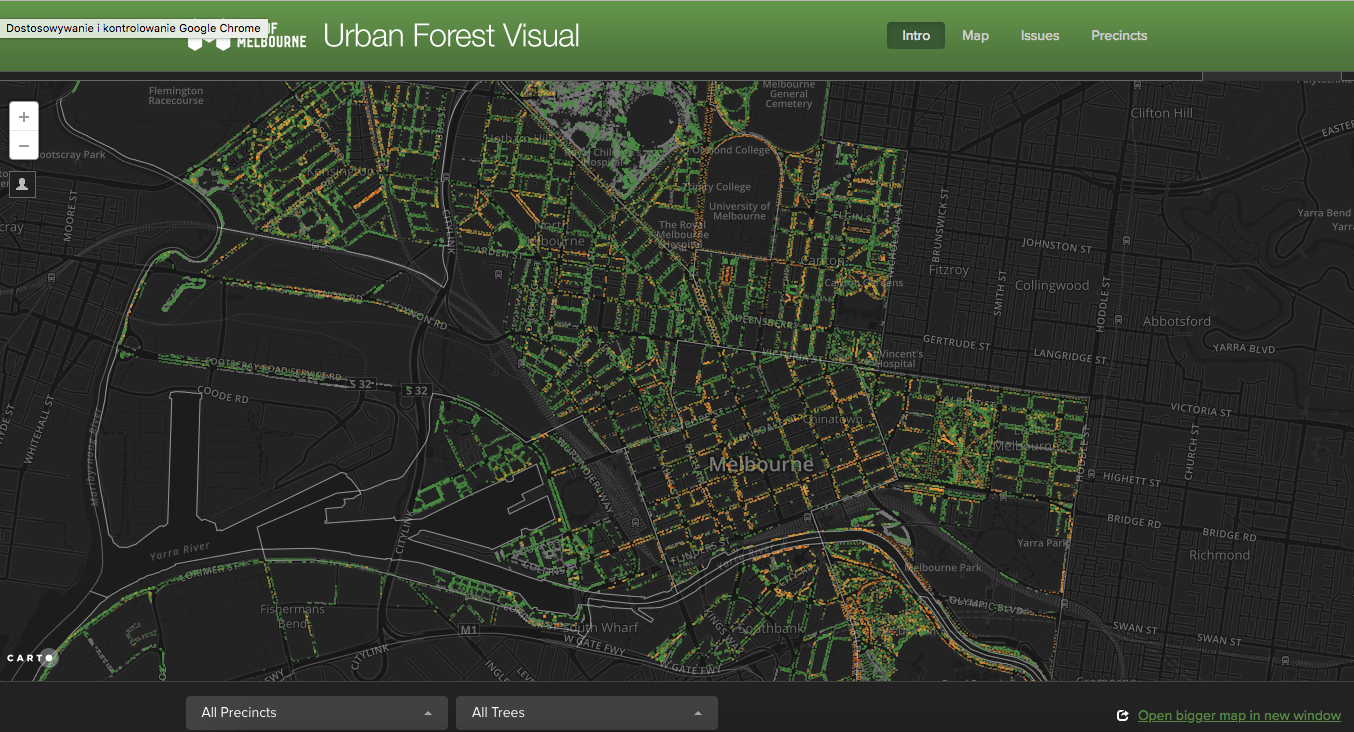Image resolution: width=1354 pixels, height=732 pixels.
Task: Open the All Trees dropdown
Action: point(587,713)
